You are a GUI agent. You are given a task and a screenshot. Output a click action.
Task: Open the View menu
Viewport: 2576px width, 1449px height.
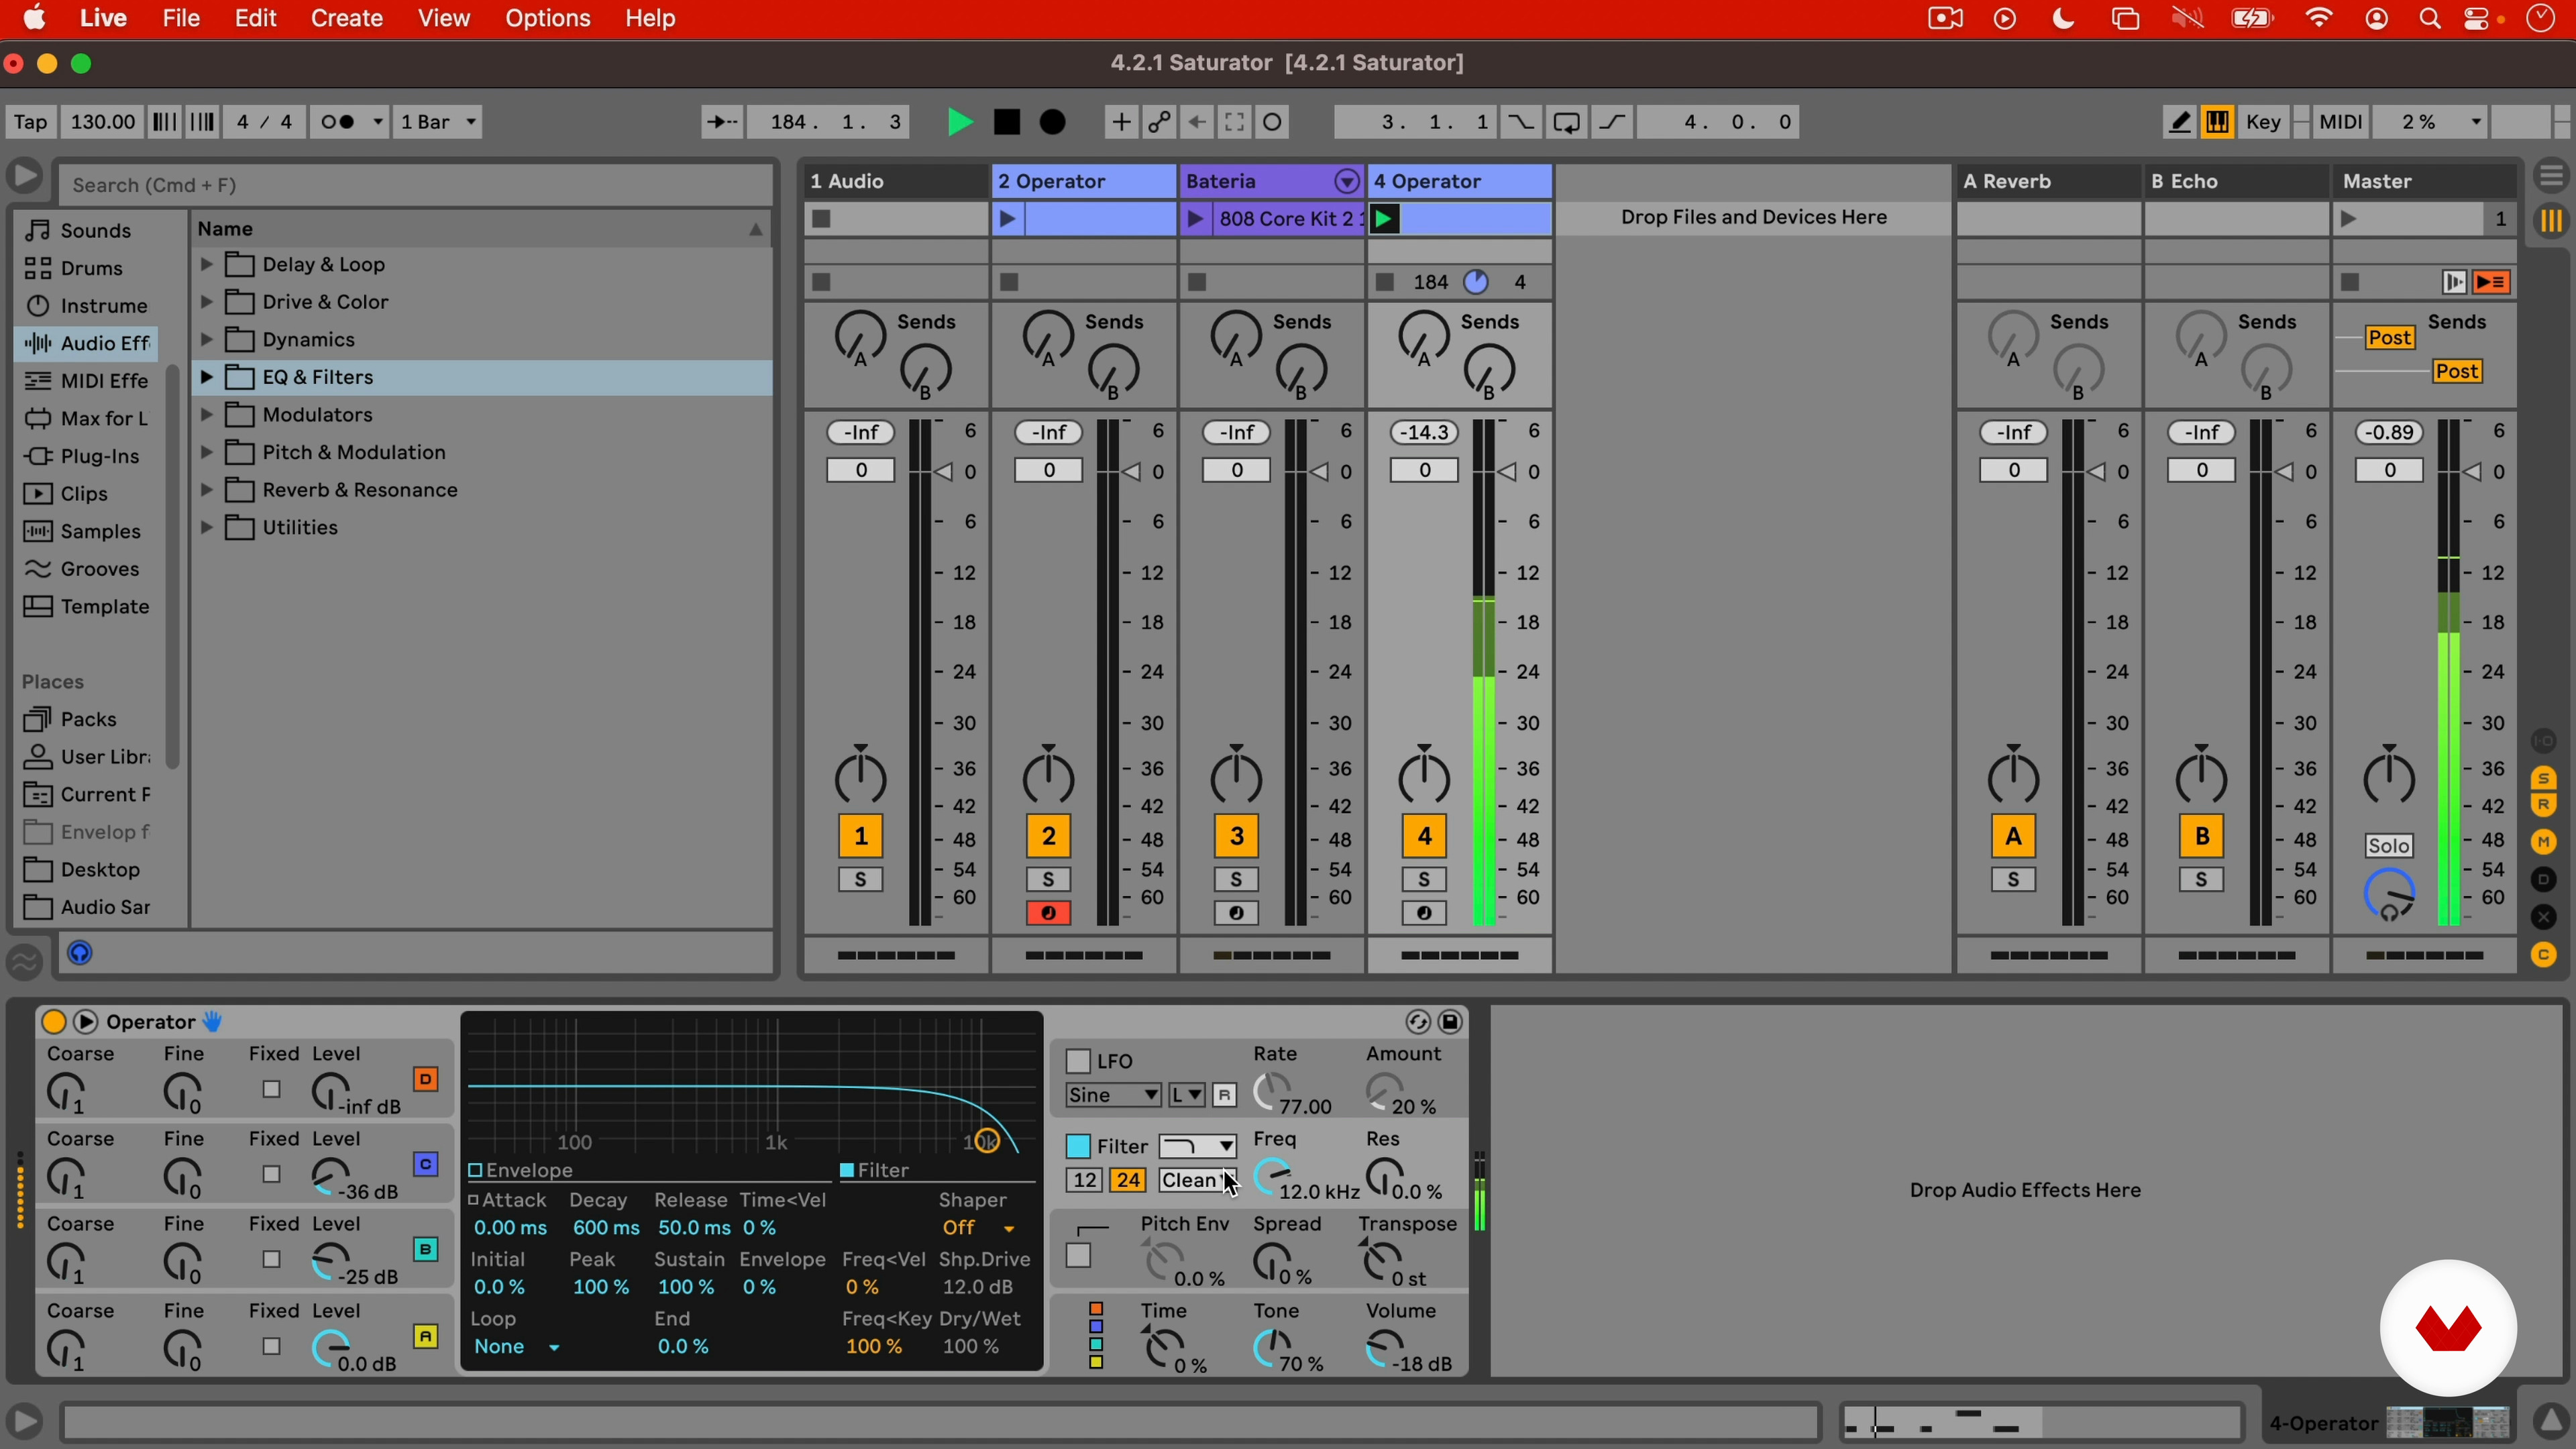444,18
